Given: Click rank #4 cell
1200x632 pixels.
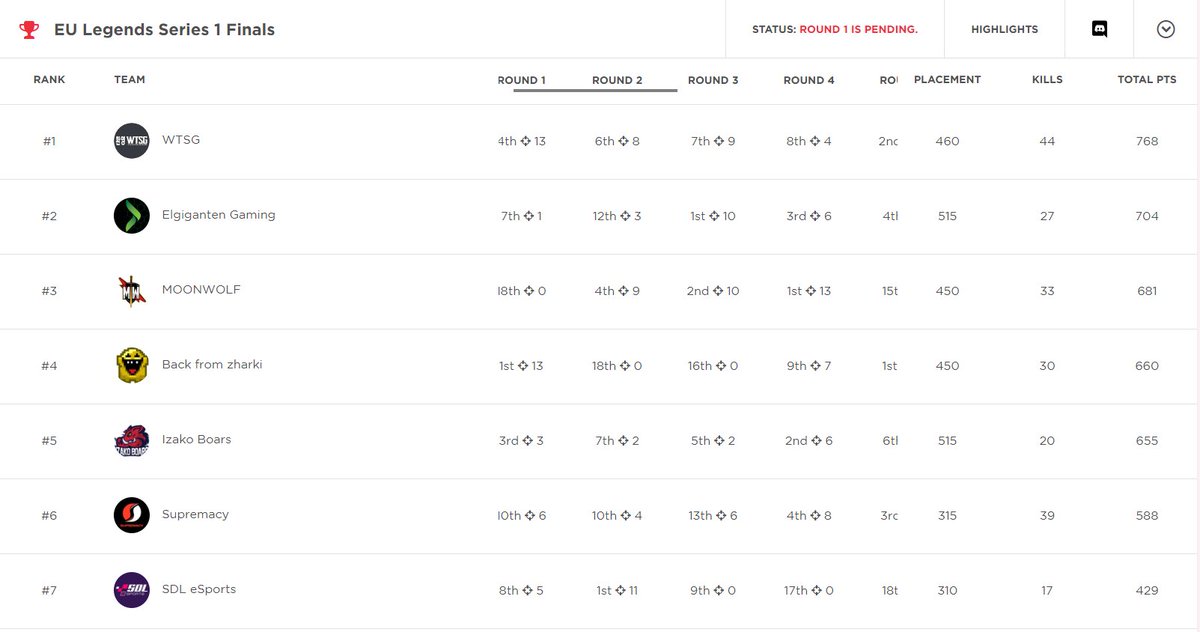Looking at the screenshot, I should coord(49,366).
